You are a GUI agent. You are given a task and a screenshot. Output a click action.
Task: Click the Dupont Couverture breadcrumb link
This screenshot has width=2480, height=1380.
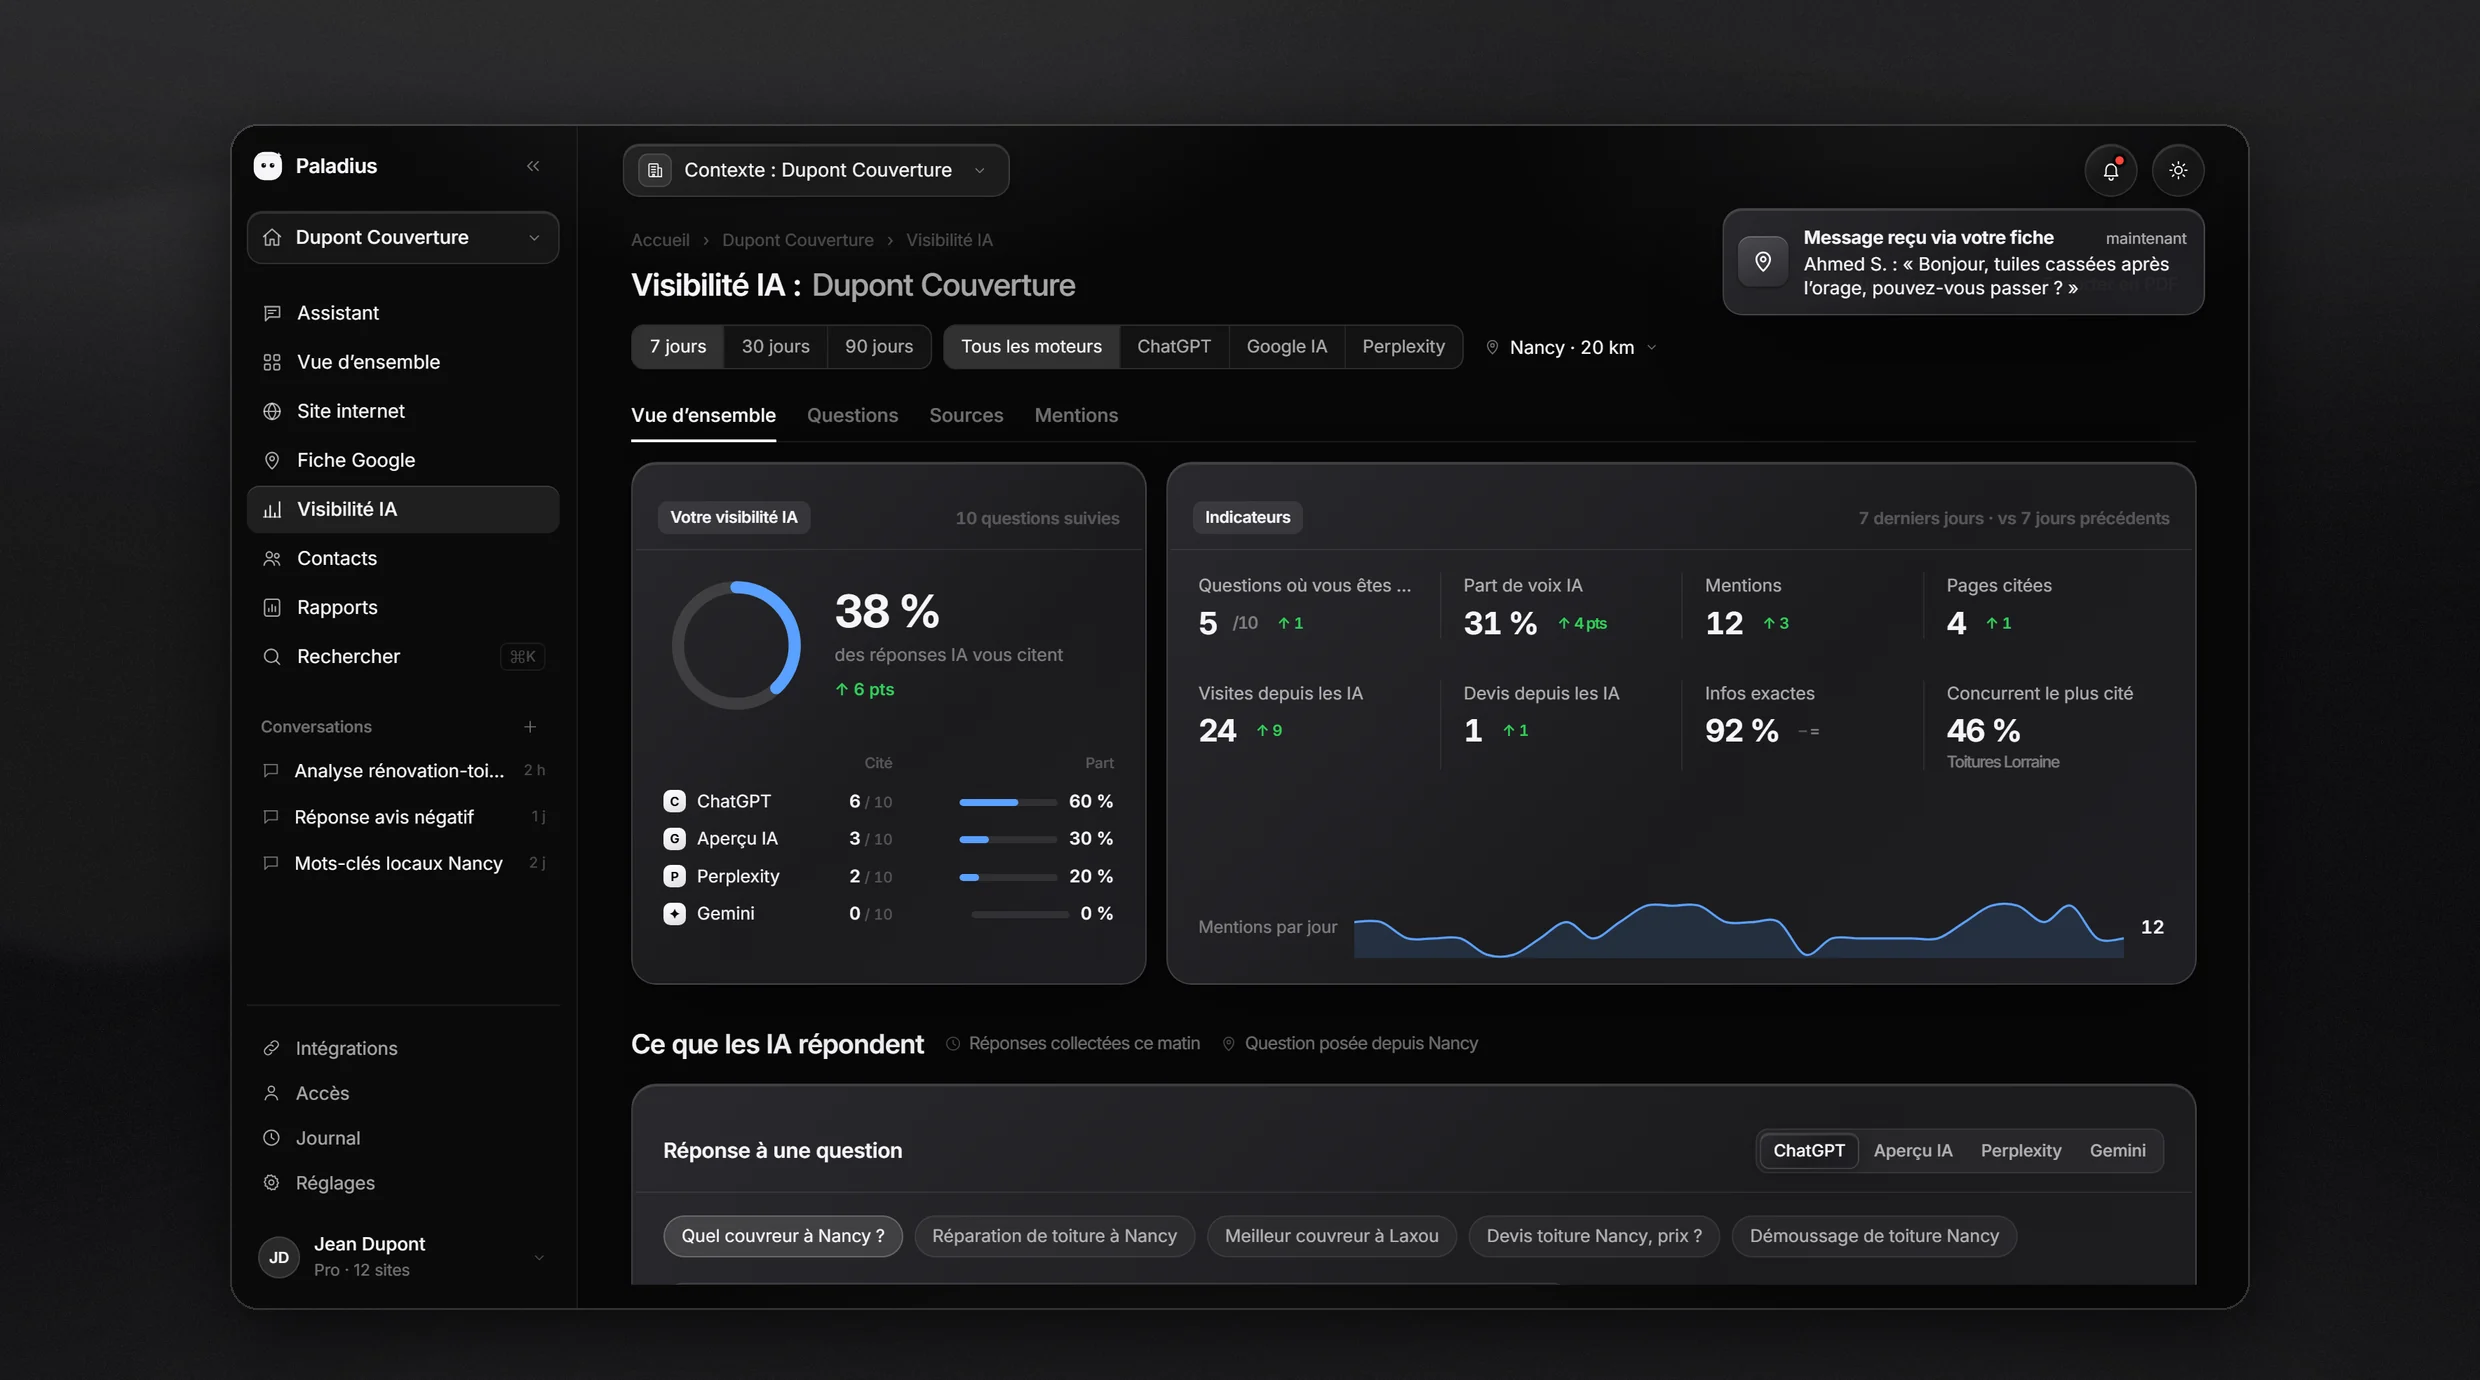[797, 240]
